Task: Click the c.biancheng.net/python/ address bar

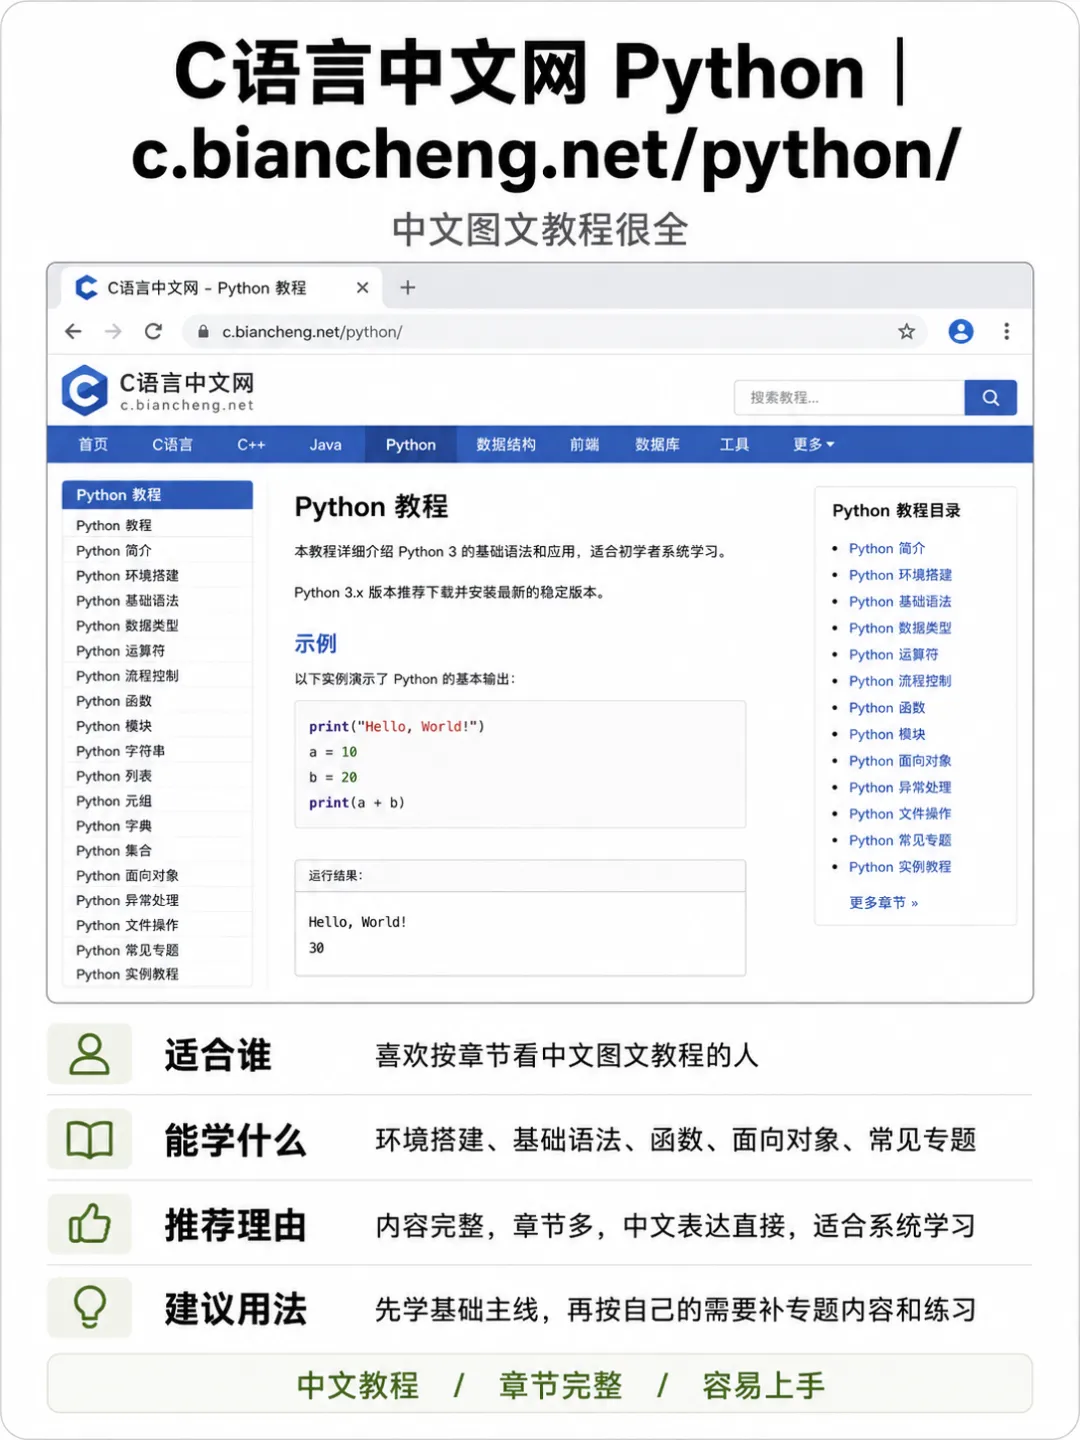Action: 555,332
